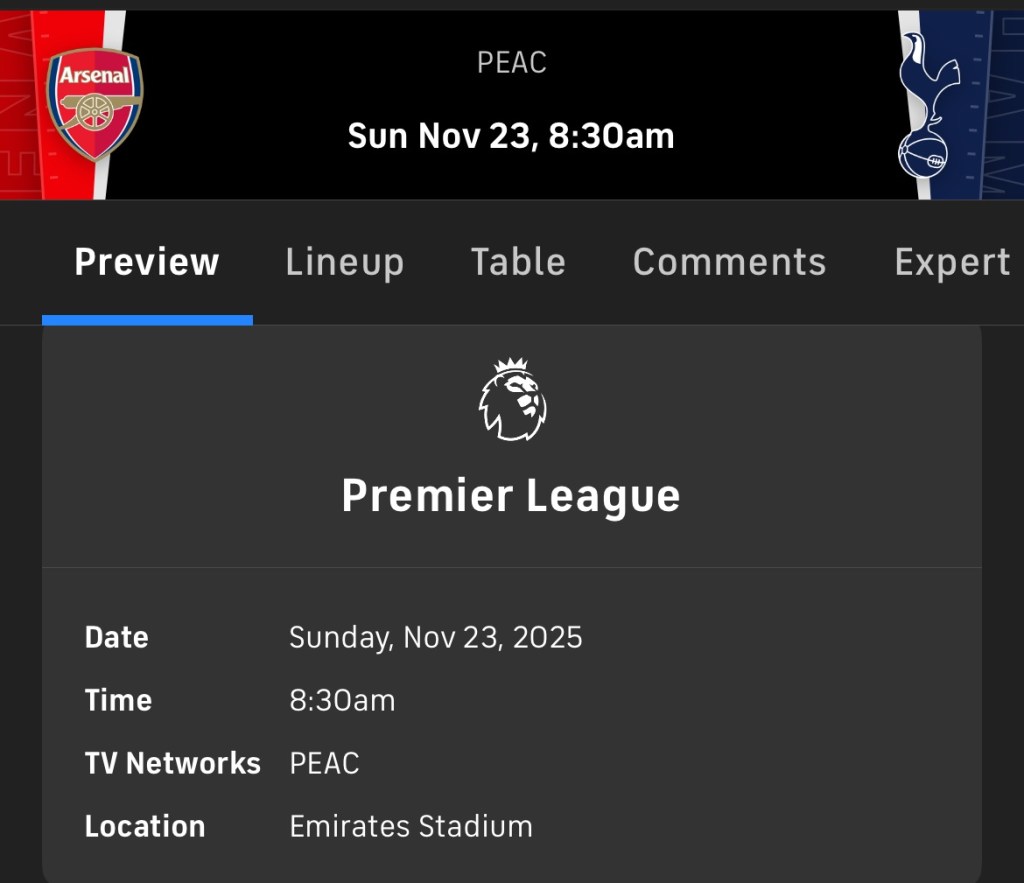Open the Table tab
This screenshot has height=883, width=1024.
pos(518,262)
